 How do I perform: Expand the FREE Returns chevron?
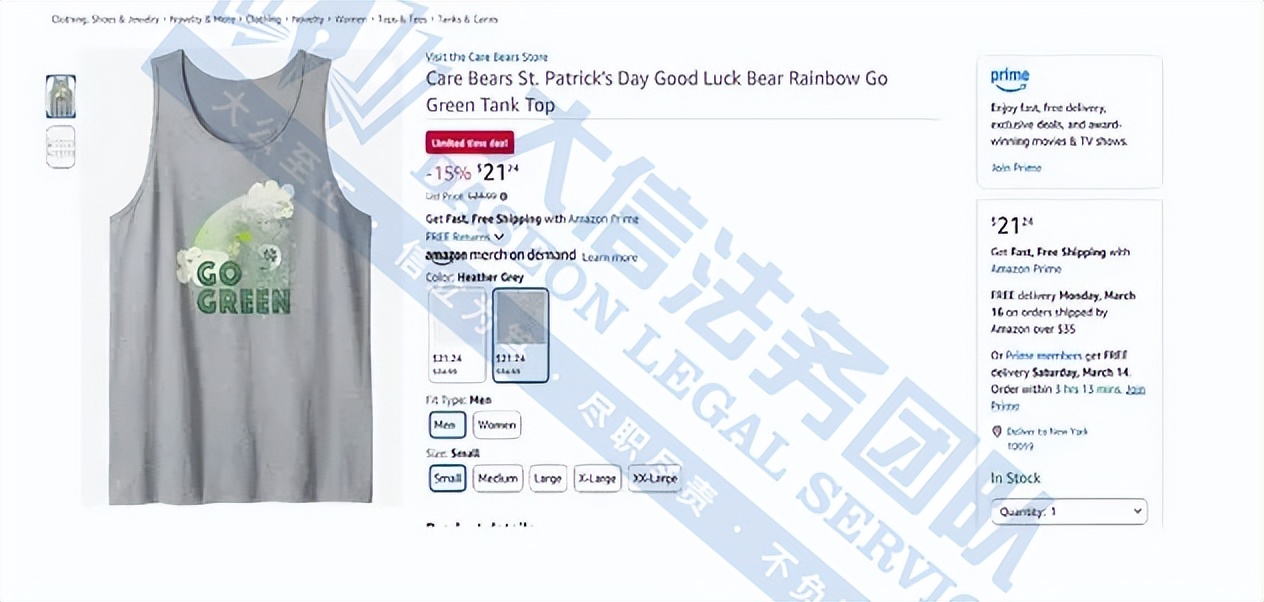coord(499,237)
